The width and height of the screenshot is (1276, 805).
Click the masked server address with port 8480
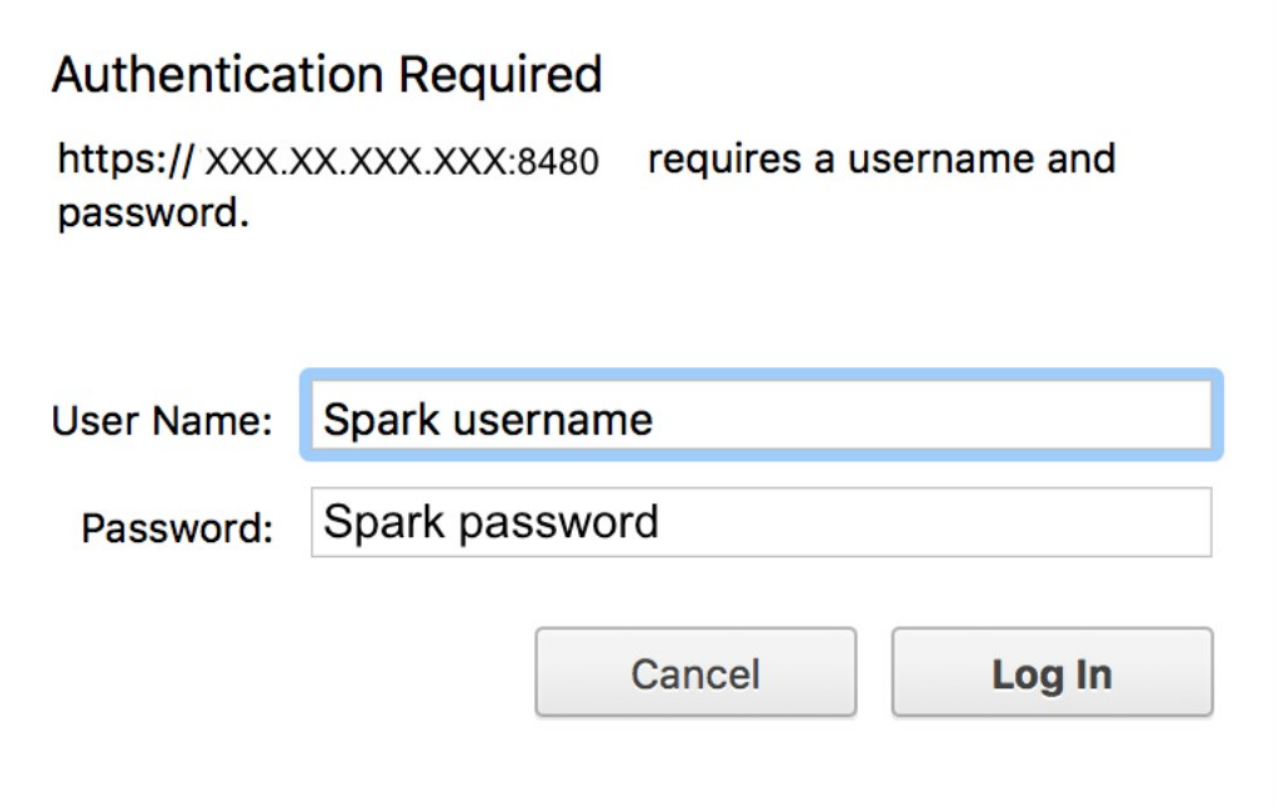click(401, 162)
